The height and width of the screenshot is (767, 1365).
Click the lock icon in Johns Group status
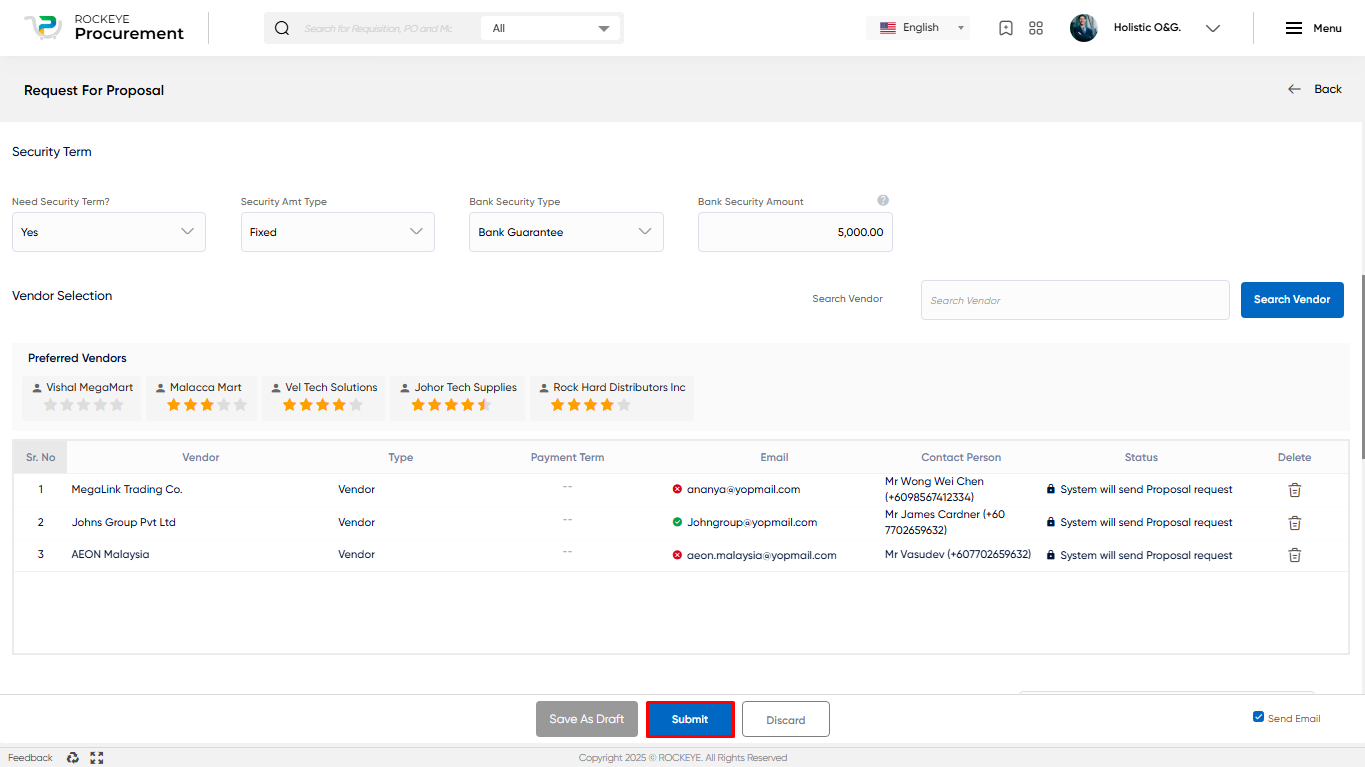(1051, 522)
